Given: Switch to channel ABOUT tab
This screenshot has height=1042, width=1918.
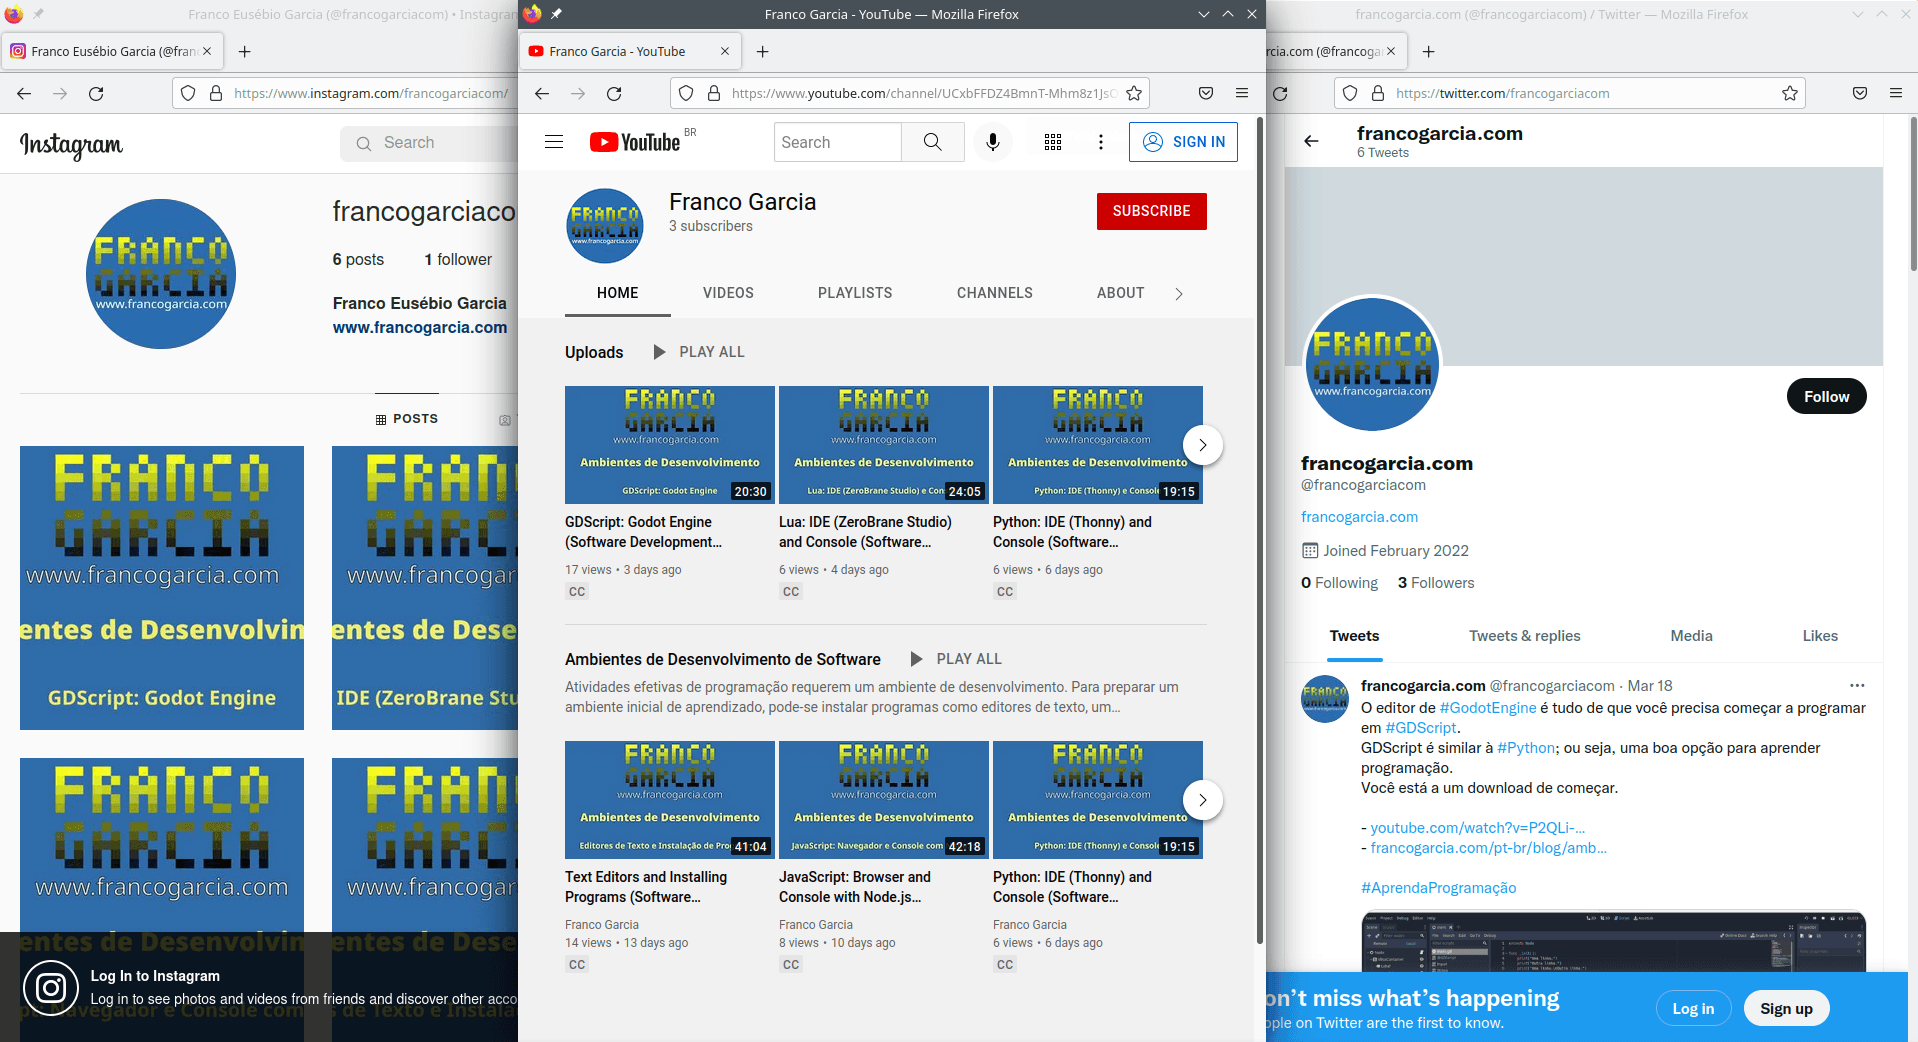Looking at the screenshot, I should (1120, 293).
